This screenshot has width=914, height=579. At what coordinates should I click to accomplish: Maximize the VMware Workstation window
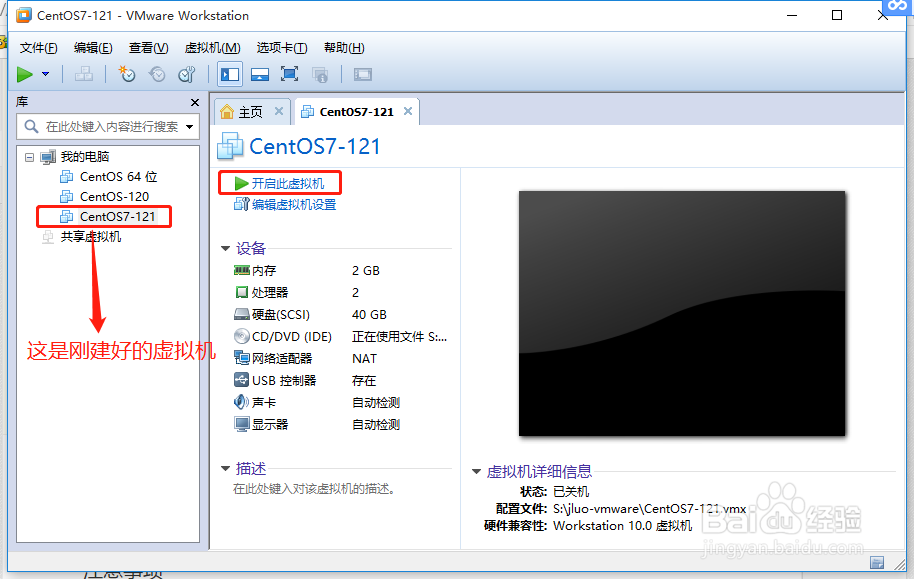point(836,15)
